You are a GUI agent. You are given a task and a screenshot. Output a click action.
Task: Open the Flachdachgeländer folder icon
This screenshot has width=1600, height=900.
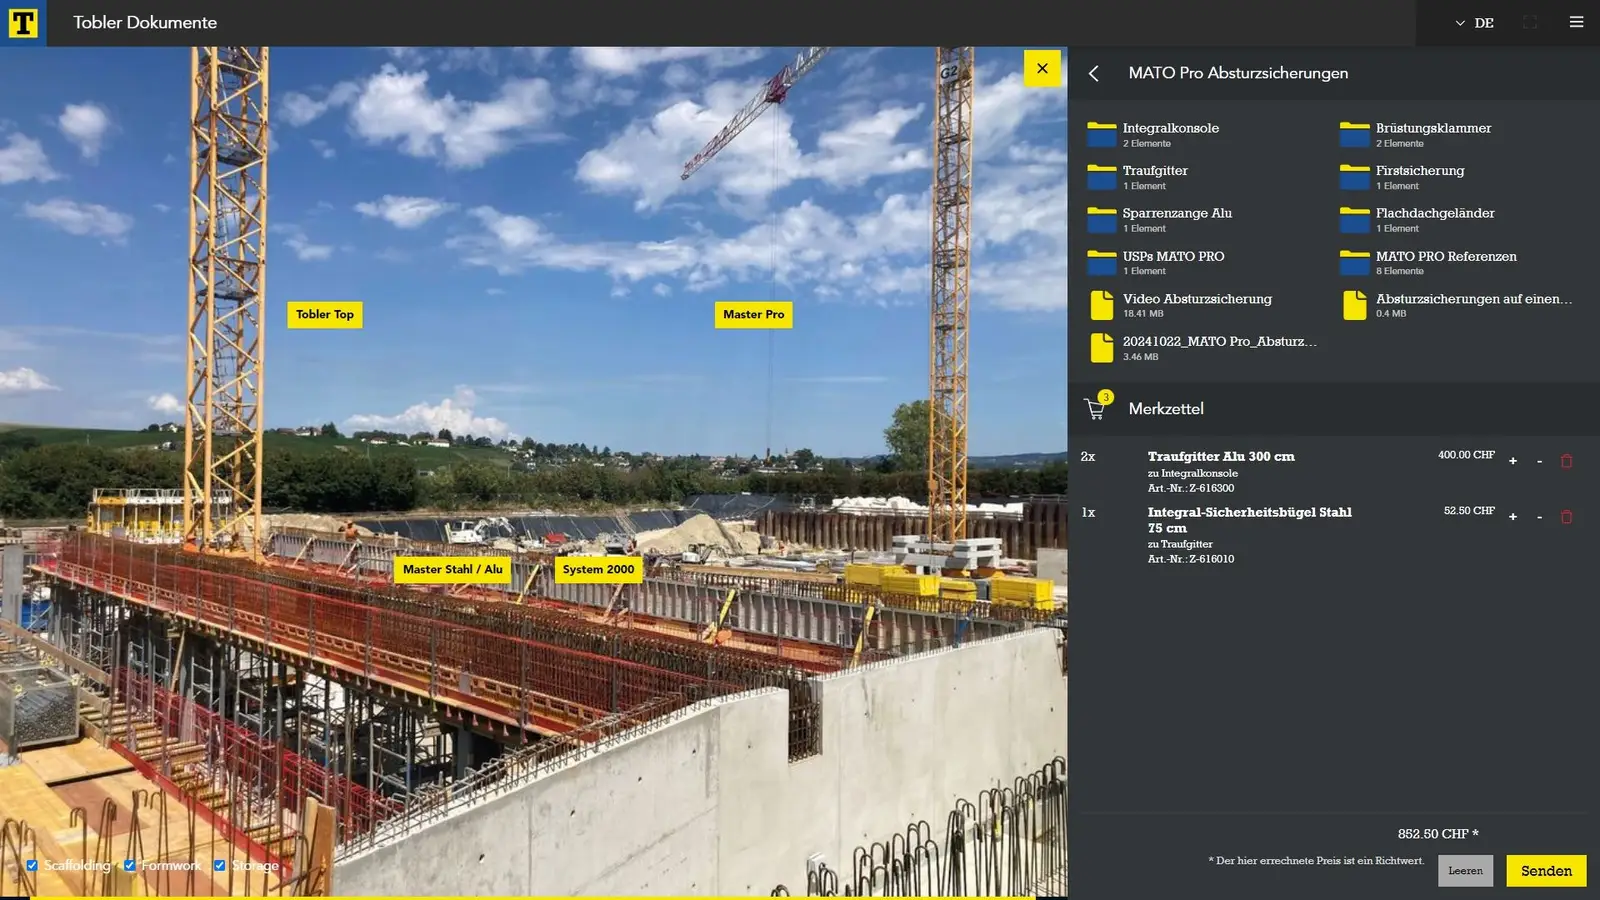(x=1354, y=219)
